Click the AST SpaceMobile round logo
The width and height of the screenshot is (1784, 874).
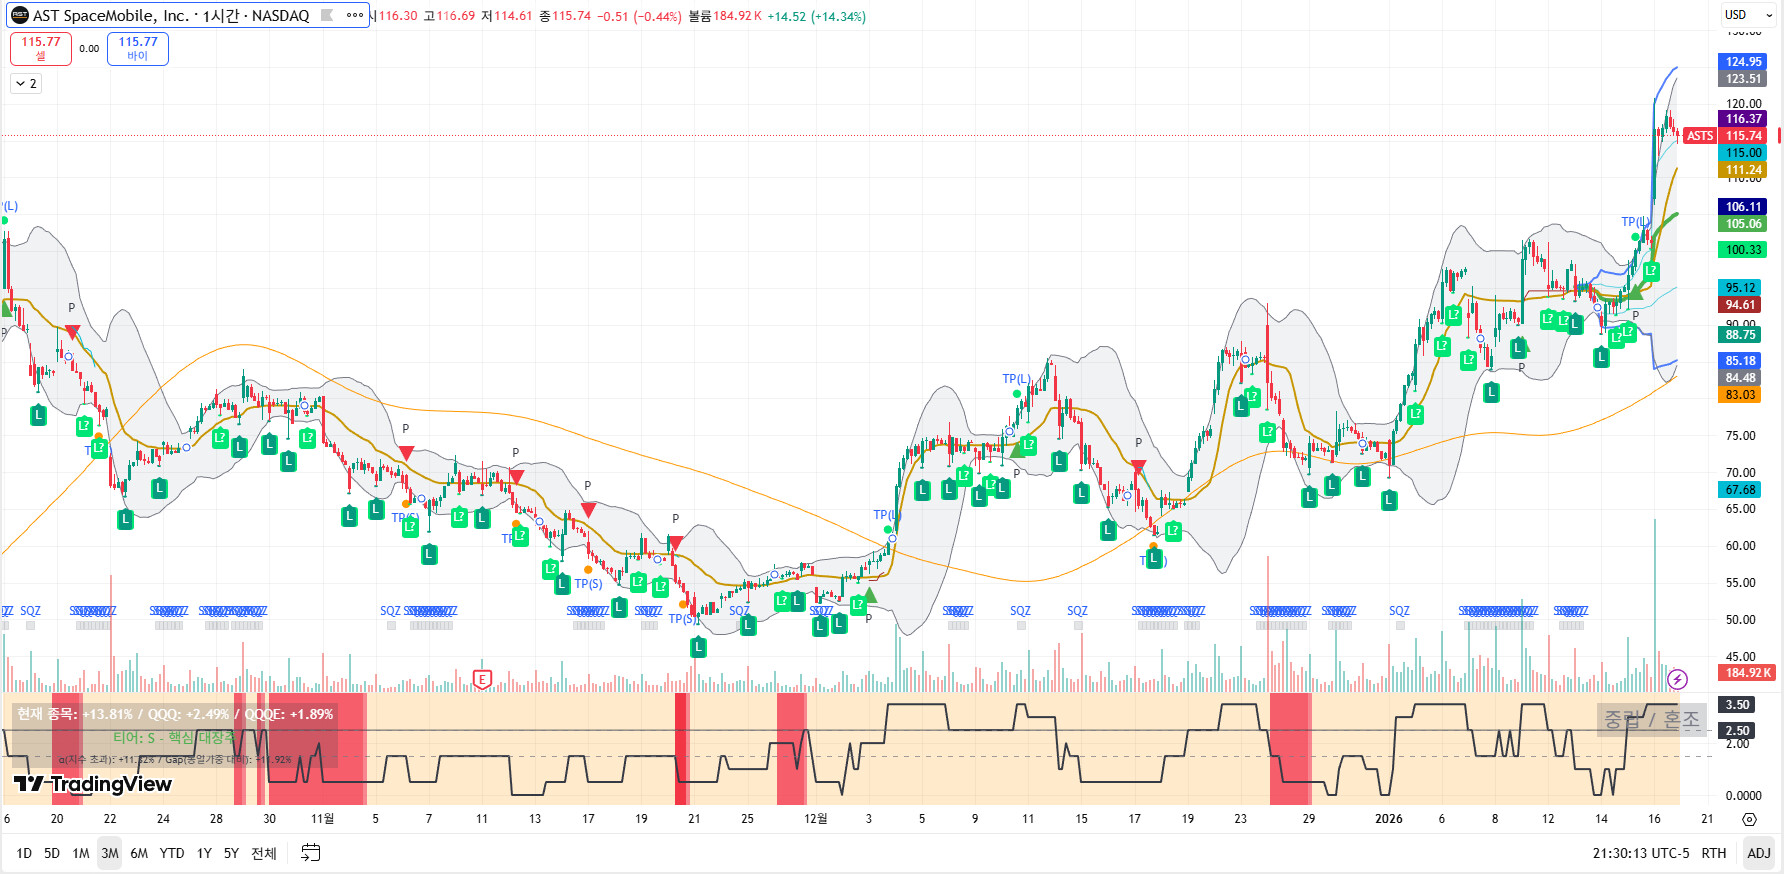pos(19,16)
